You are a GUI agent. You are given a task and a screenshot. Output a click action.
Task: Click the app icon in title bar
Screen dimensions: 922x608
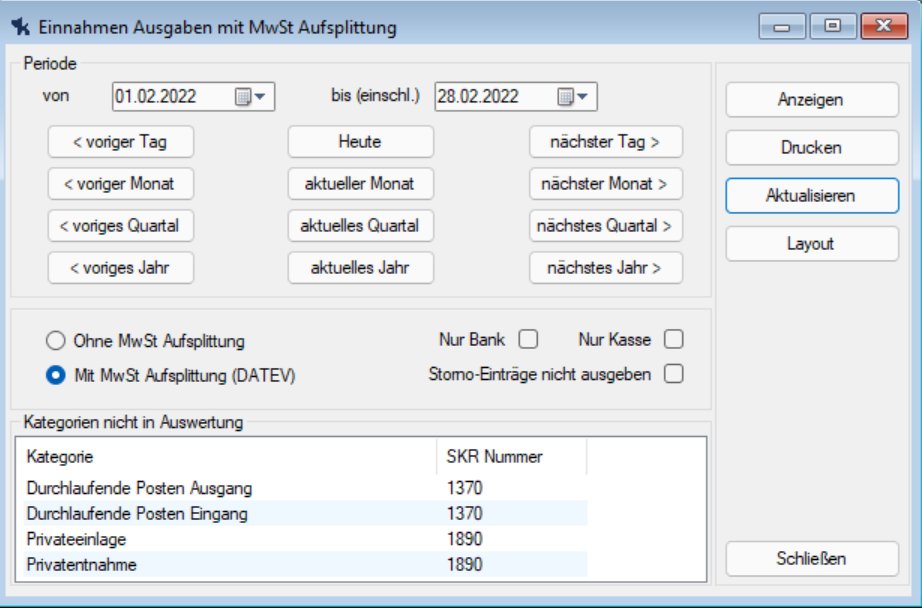pos(18,27)
